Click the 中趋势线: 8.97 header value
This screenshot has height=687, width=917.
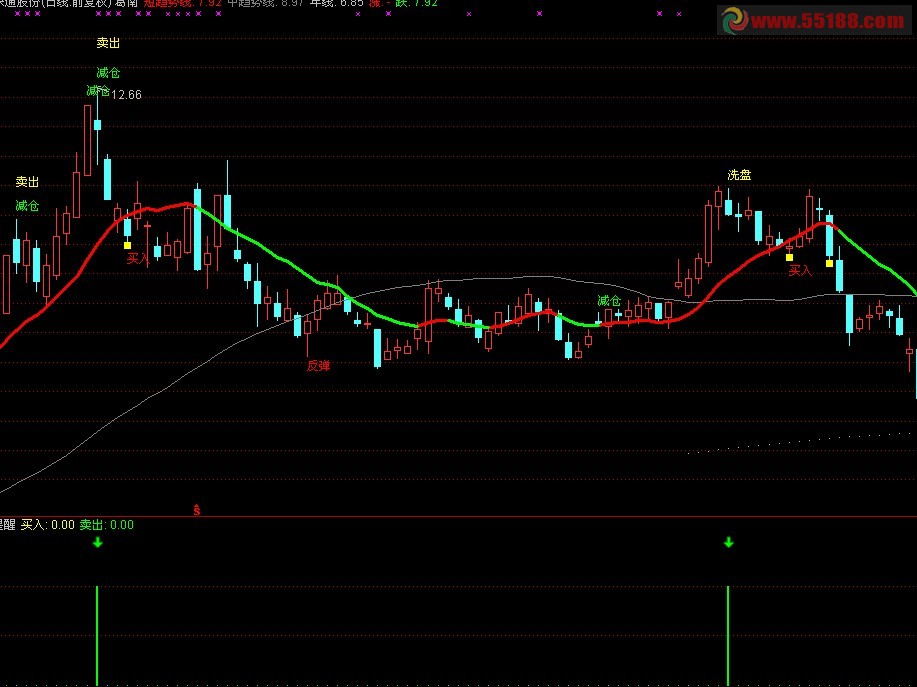pos(266,3)
